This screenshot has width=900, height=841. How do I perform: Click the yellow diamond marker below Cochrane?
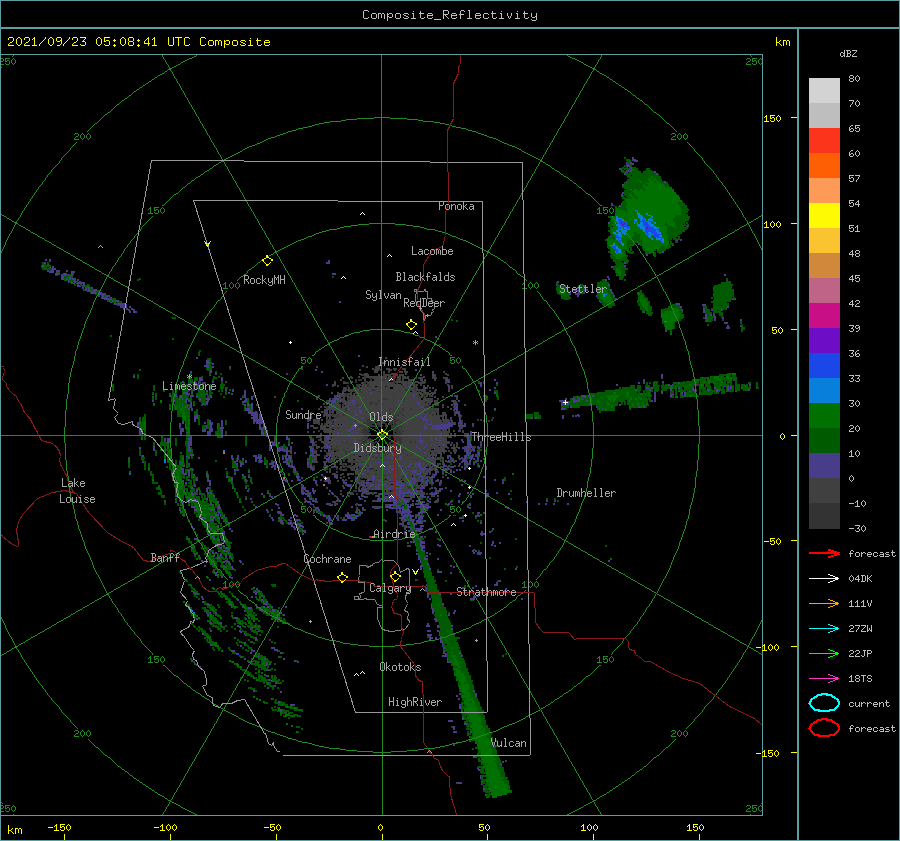pos(343,577)
